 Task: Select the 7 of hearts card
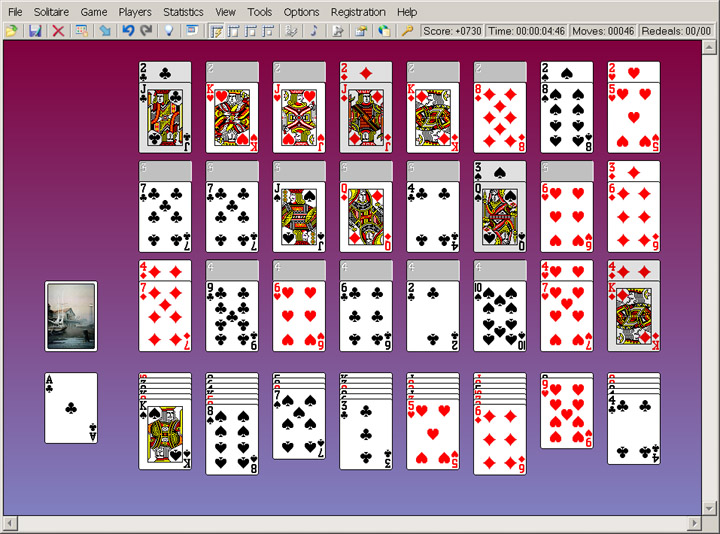[567, 316]
